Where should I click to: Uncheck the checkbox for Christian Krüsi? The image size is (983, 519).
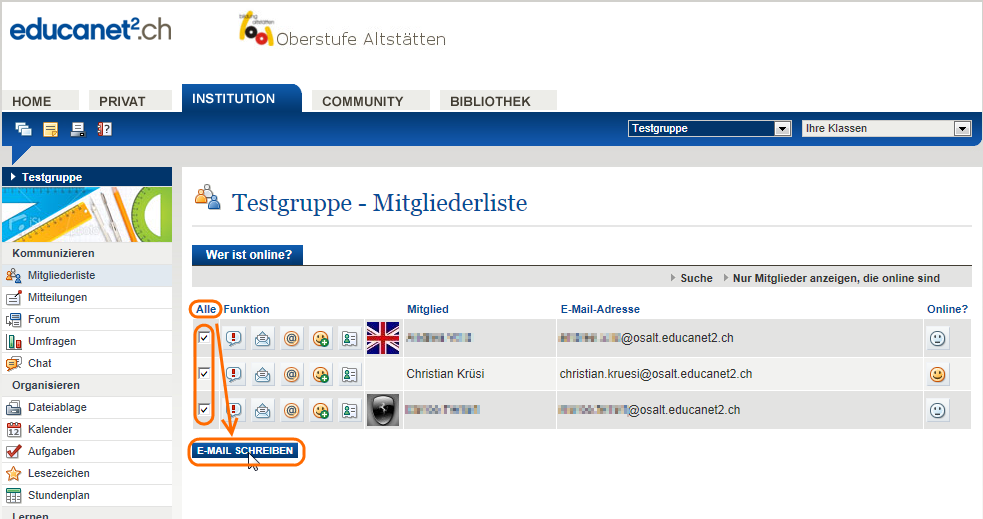[x=204, y=374]
